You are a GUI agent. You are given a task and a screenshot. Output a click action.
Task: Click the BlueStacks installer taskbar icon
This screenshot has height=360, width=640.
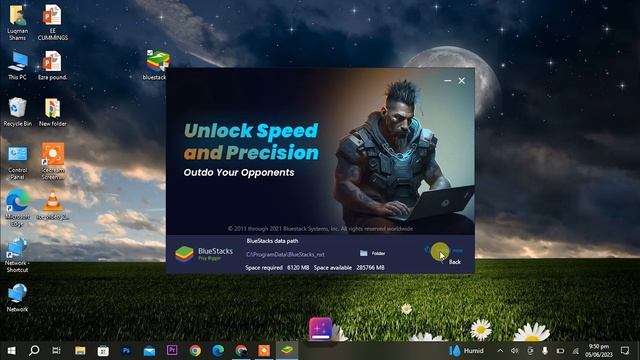(x=287, y=351)
